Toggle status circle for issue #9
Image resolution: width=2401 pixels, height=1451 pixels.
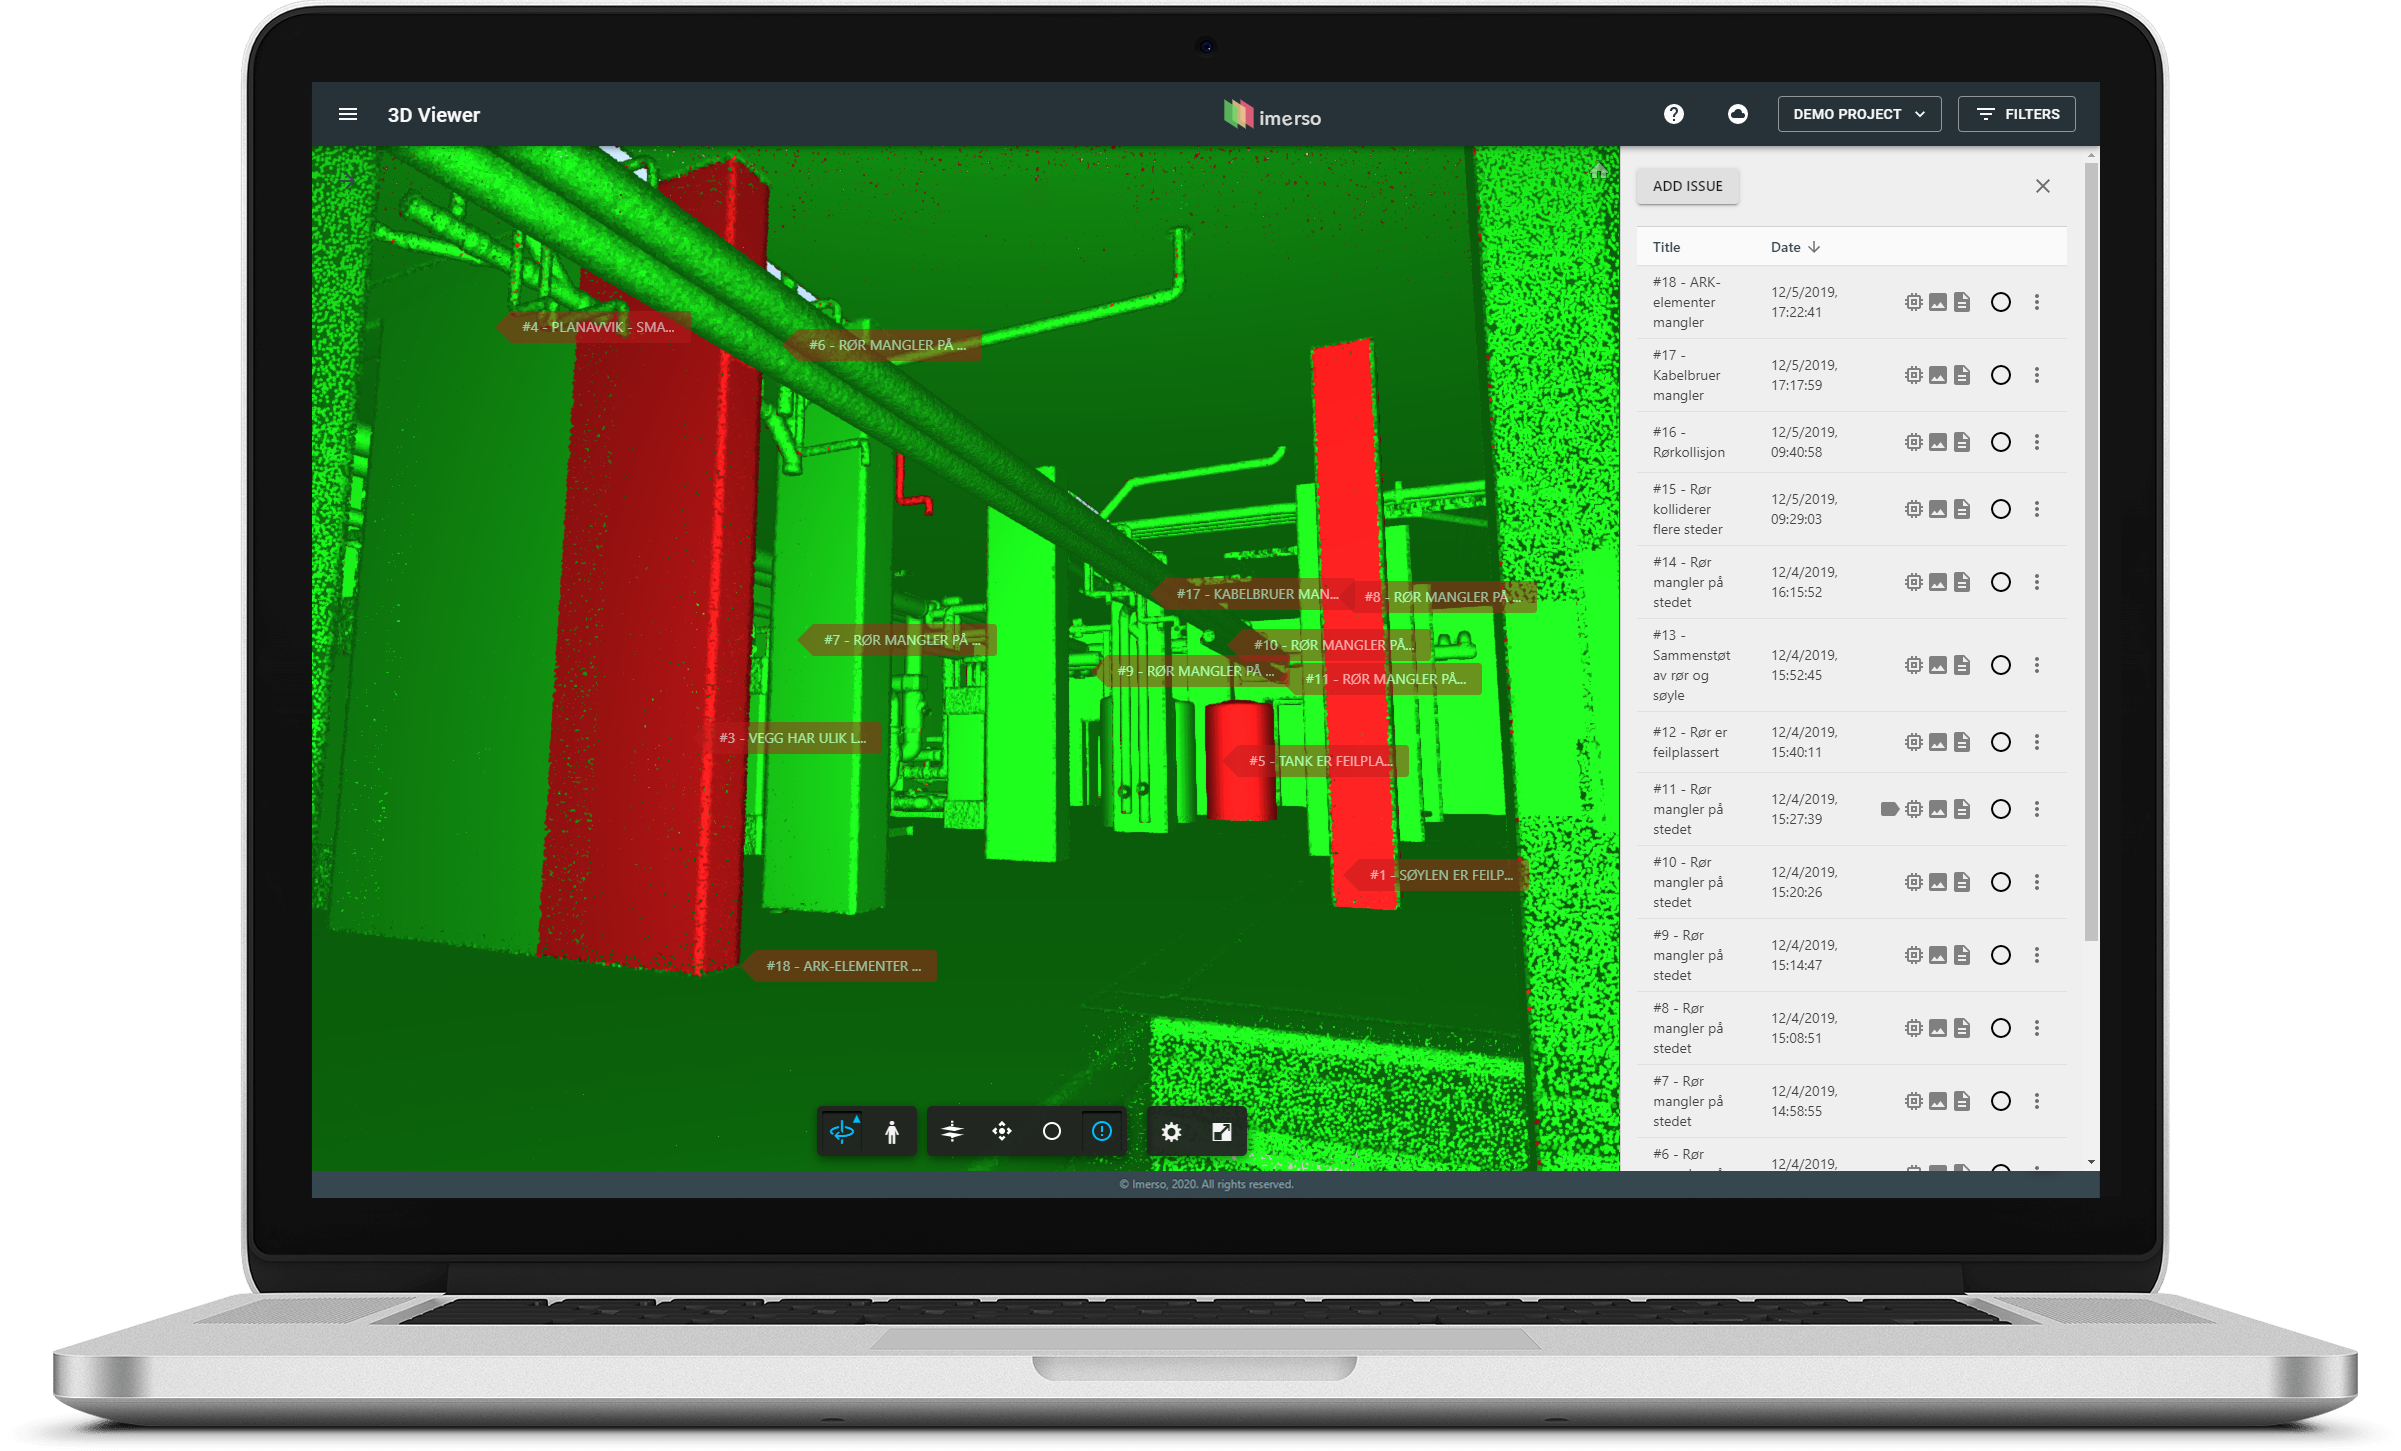(2000, 955)
